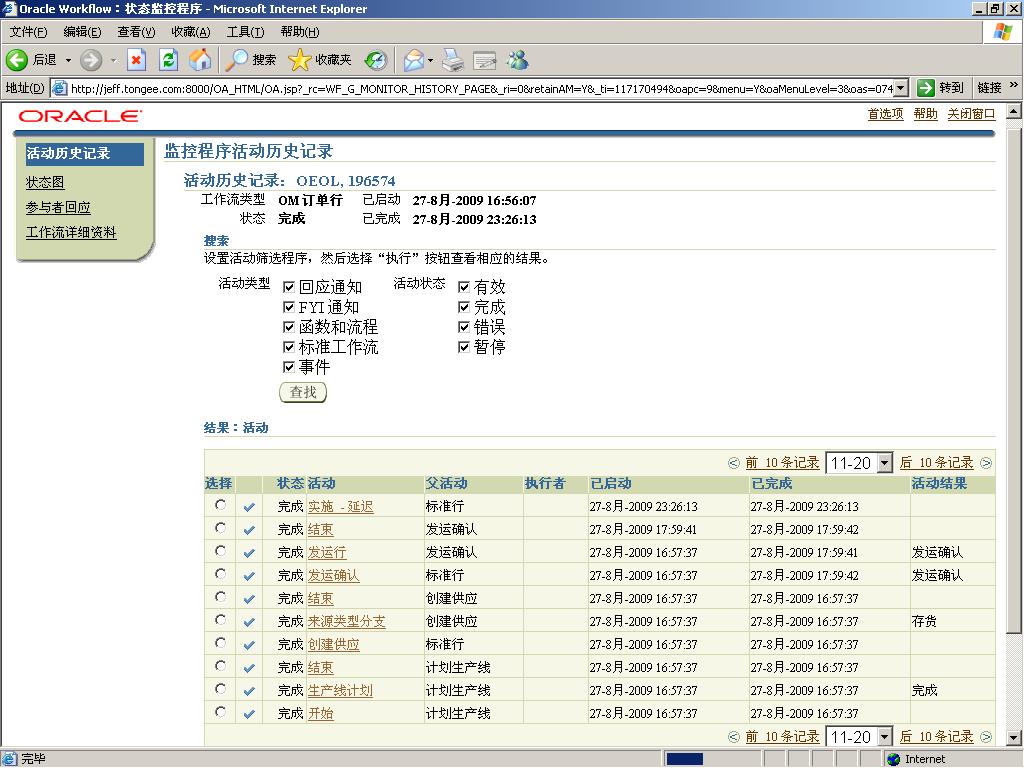1024x768 pixels.
Task: Toggle the FYI 通知 checkbox
Action: (x=289, y=307)
